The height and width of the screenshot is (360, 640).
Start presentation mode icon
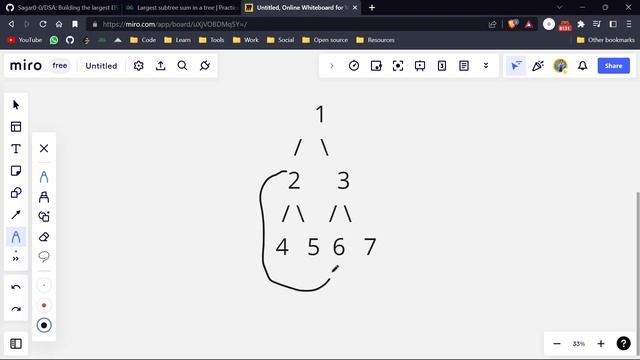pos(420,66)
